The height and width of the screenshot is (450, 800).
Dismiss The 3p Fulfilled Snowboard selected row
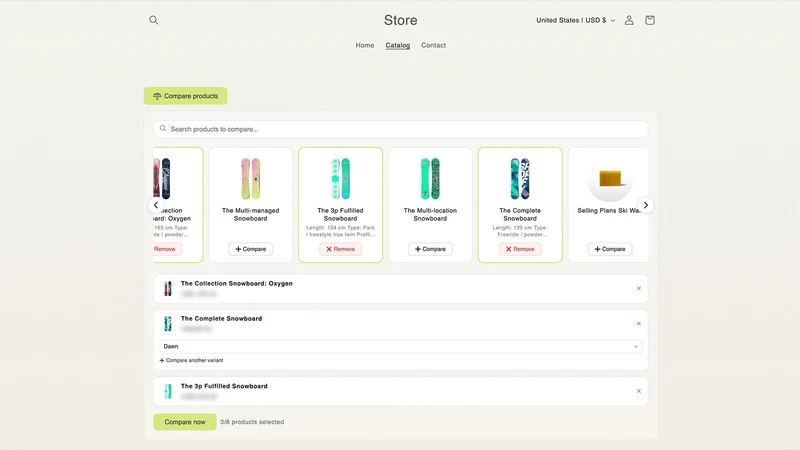click(639, 391)
